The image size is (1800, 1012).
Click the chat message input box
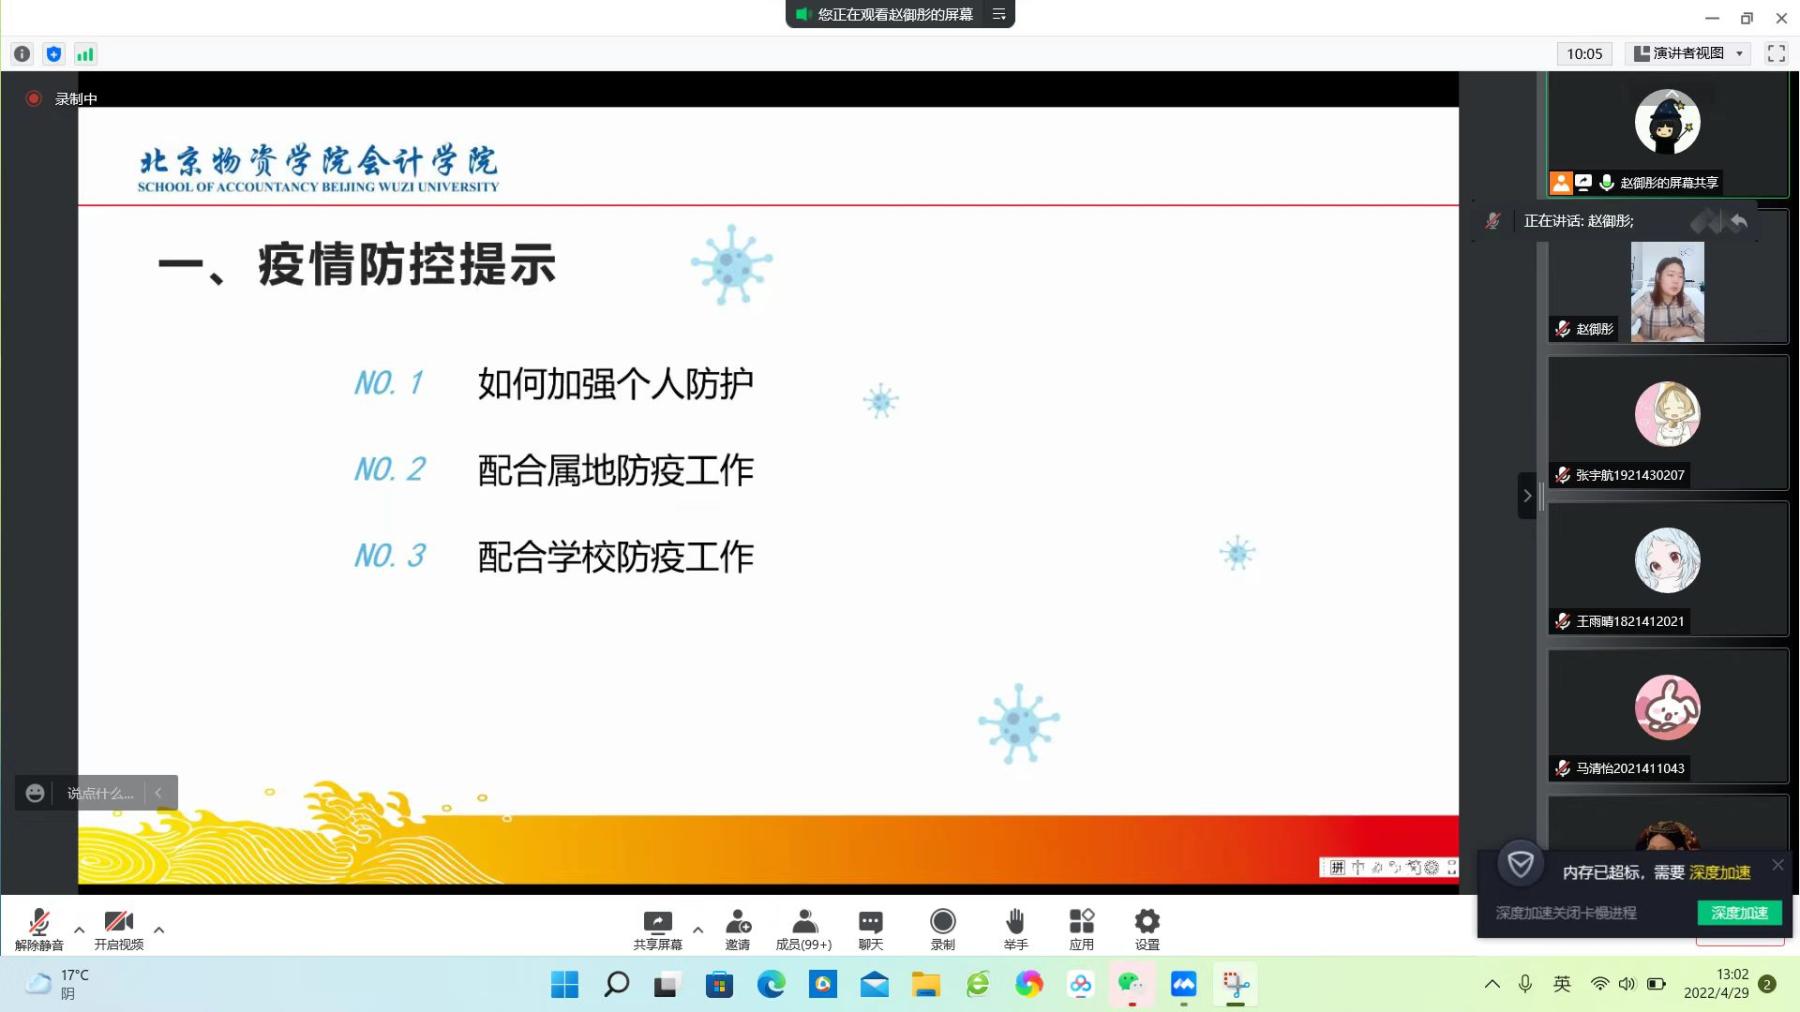click(x=100, y=793)
